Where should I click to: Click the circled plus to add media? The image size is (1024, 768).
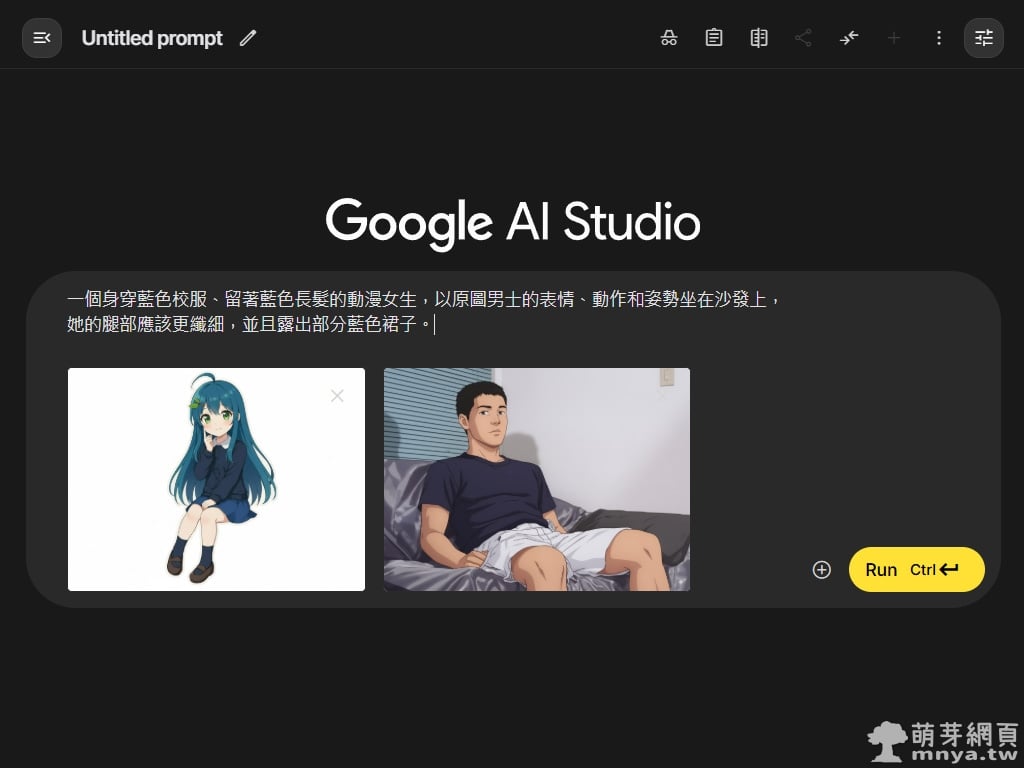click(x=822, y=570)
